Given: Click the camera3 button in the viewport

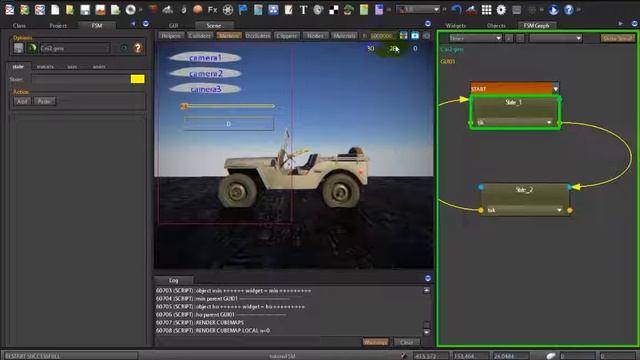Looking at the screenshot, I should coord(205,89).
